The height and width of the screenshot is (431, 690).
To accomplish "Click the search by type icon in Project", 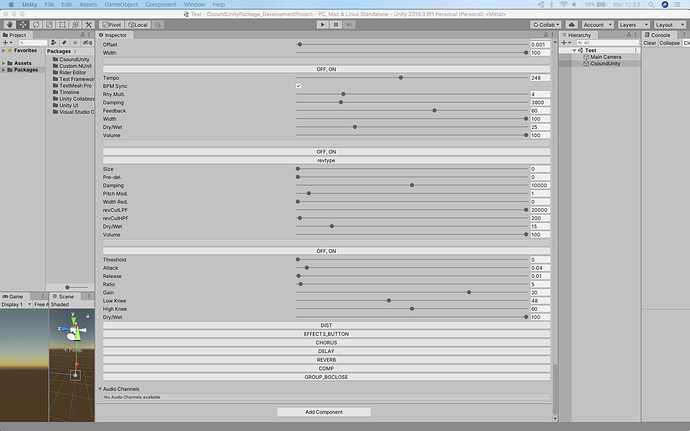I will [x=54, y=43].
